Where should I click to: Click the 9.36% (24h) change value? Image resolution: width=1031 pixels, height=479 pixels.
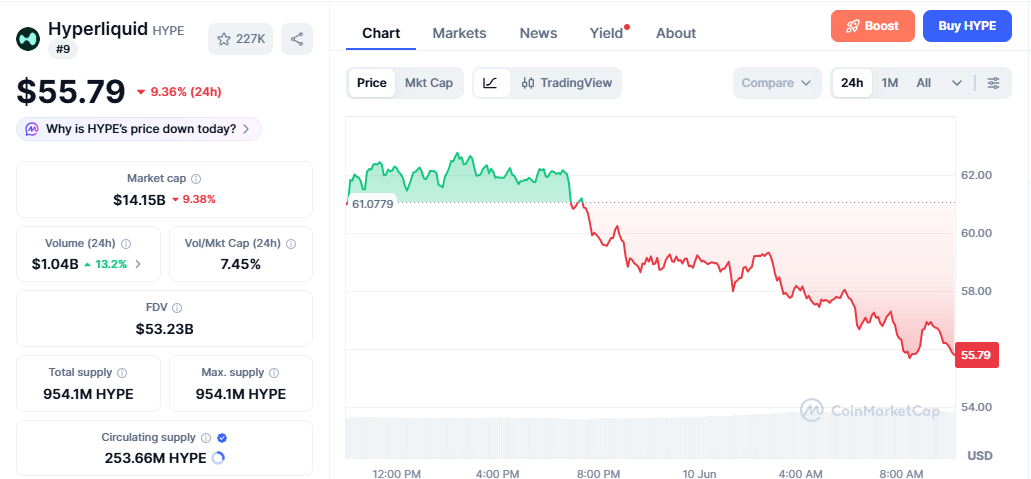(x=185, y=92)
